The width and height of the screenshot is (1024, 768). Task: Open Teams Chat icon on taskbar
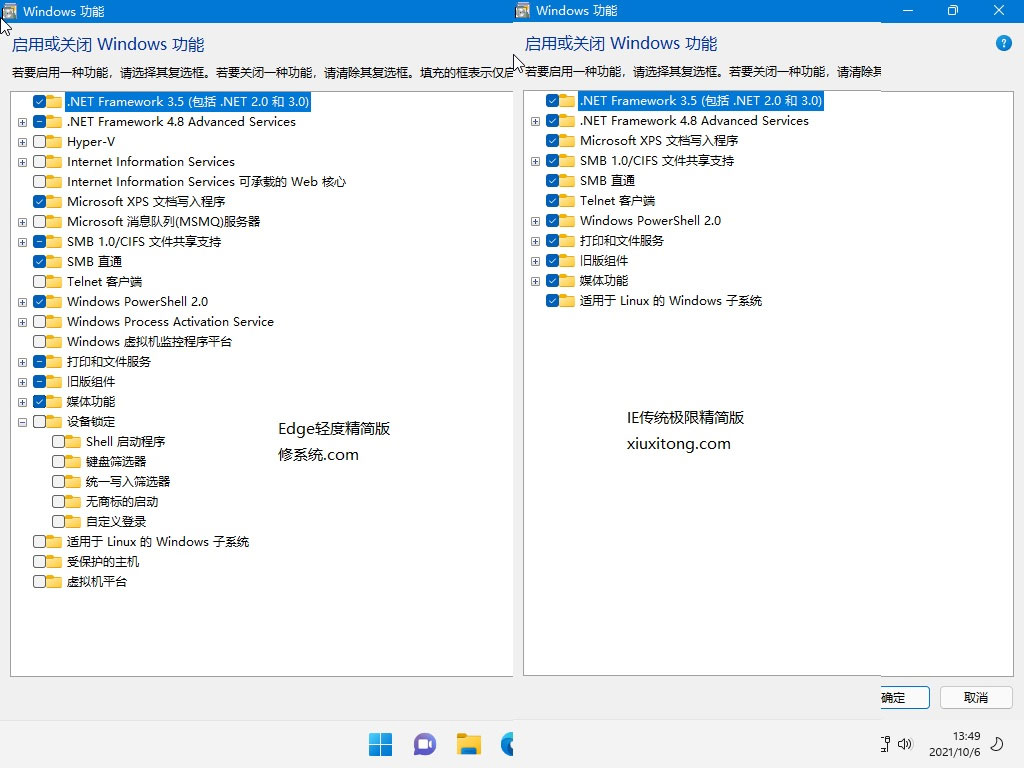coord(424,744)
